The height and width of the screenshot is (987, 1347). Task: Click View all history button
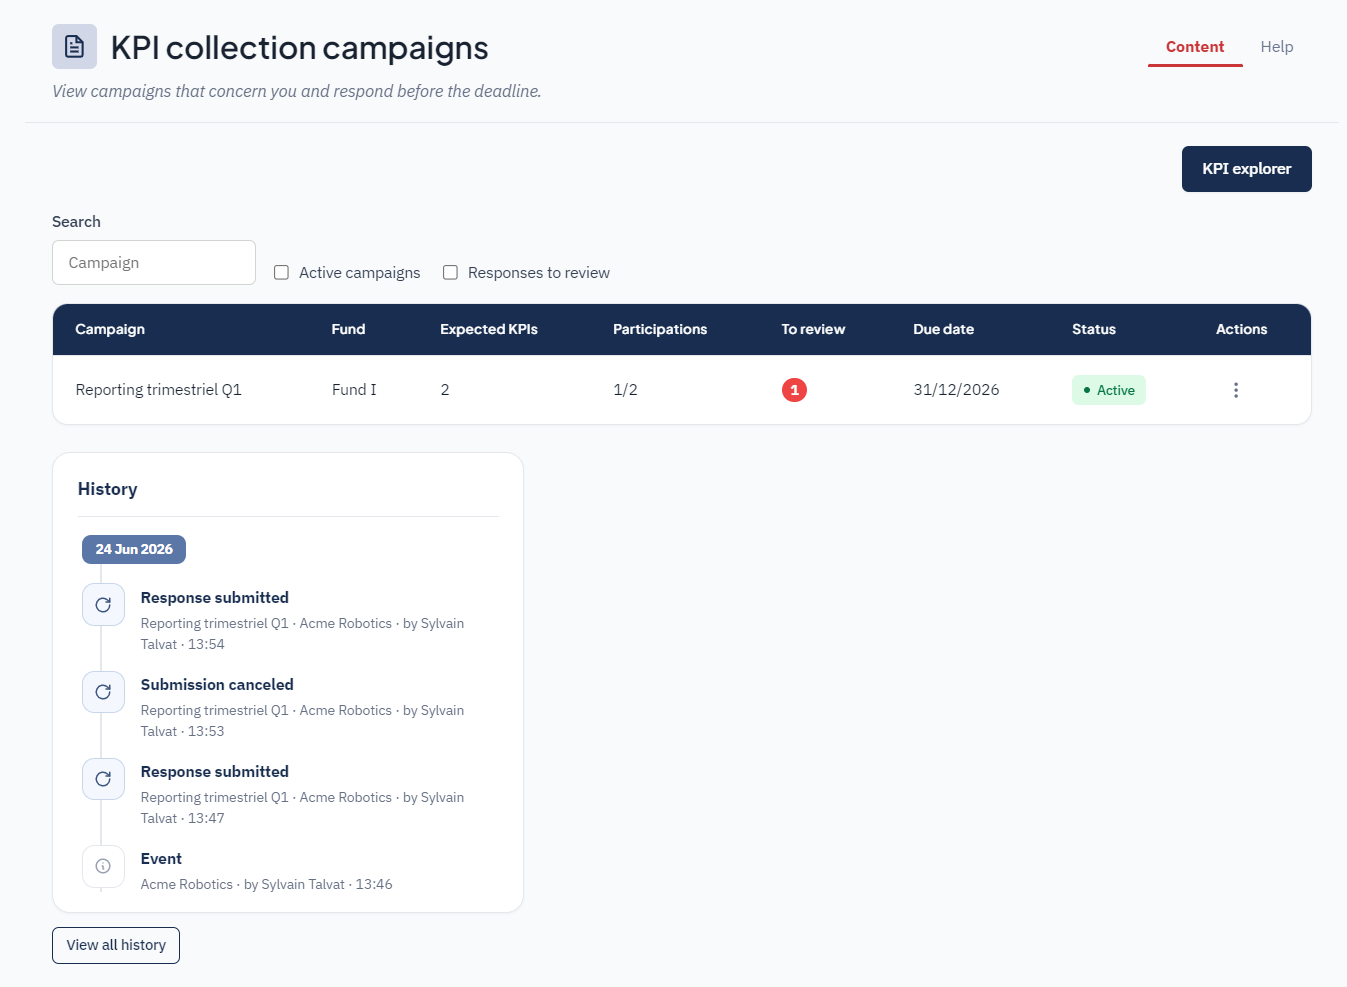(x=116, y=945)
